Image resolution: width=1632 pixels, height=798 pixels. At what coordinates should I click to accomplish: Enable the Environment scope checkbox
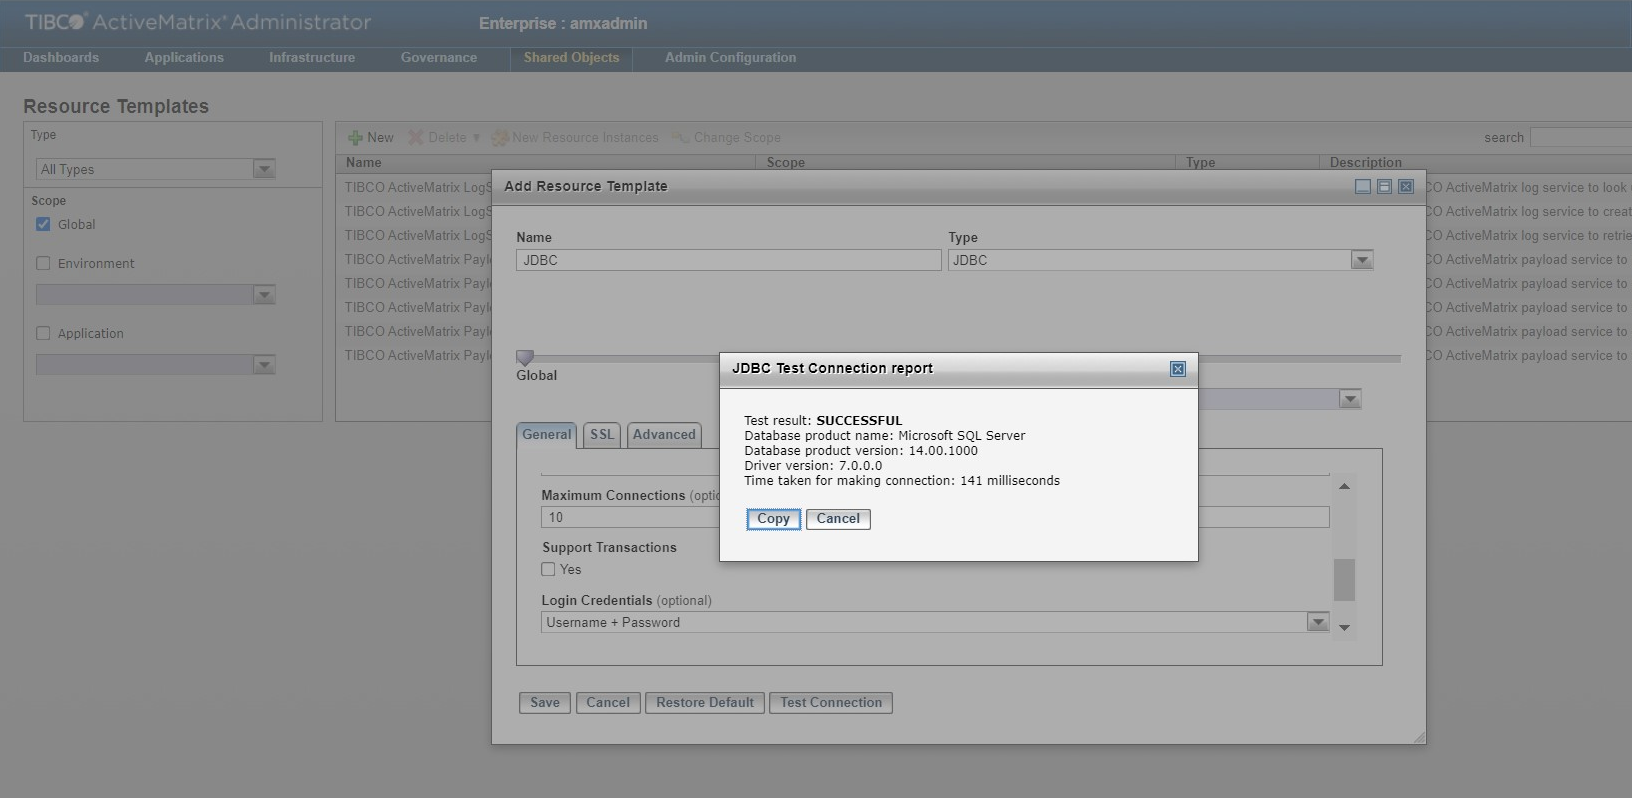tap(43, 263)
